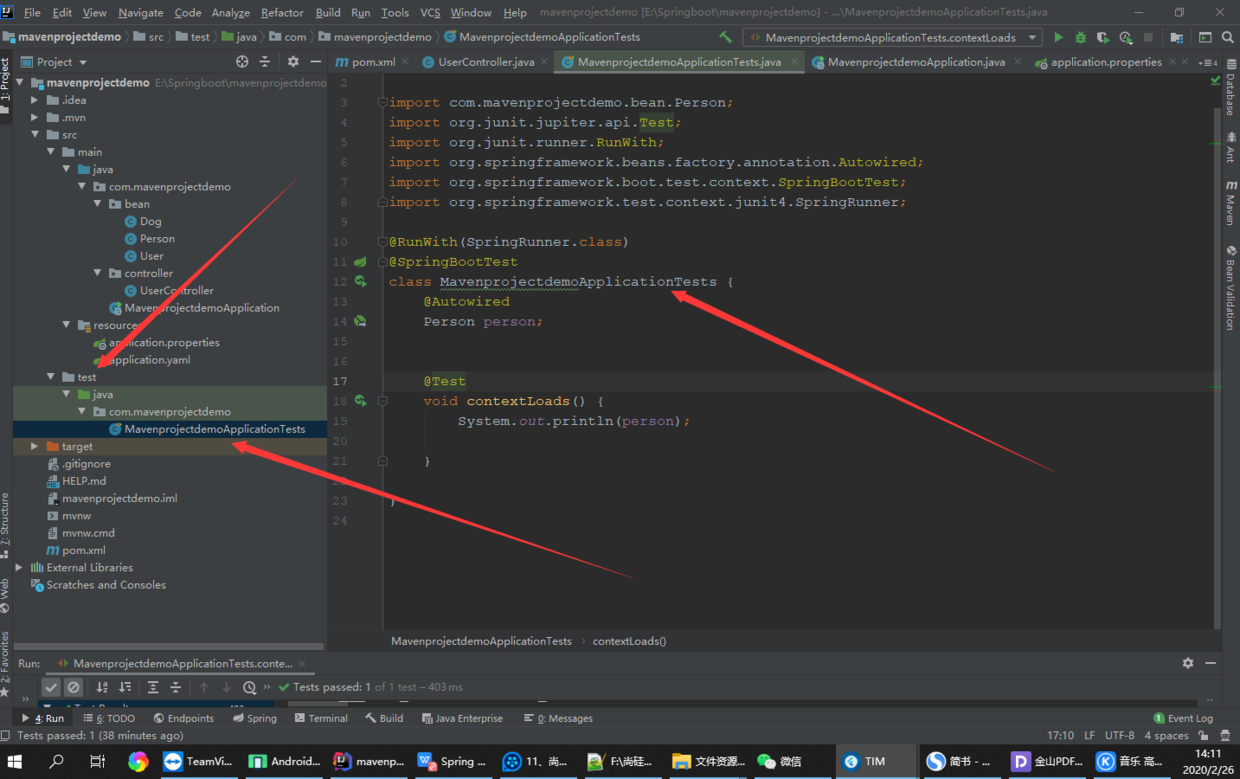Click the locate/scroll-from-source target icon in Project panel

coord(242,62)
